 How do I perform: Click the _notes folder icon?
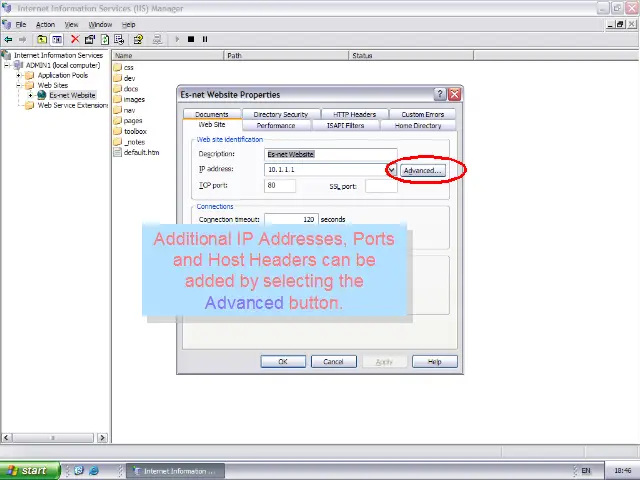118,142
